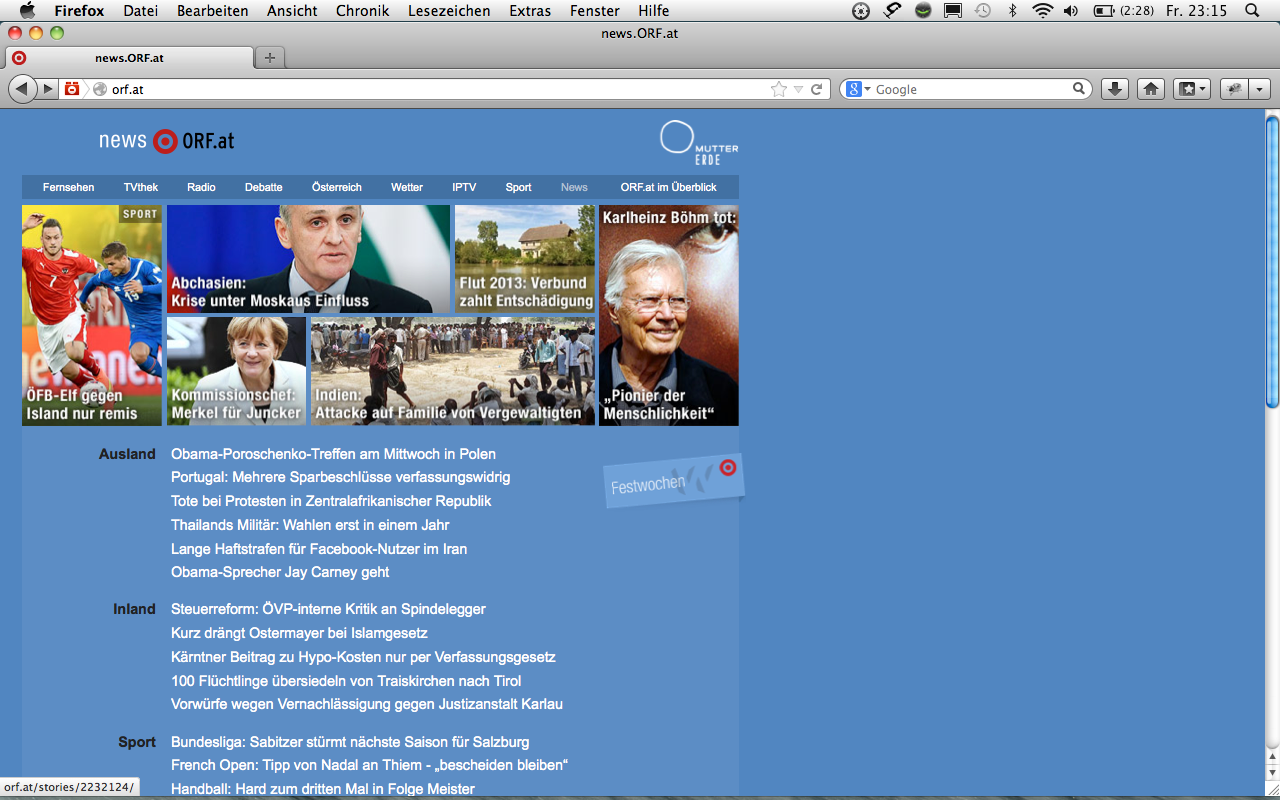Open the Indien Attacke story image
The width and height of the screenshot is (1280, 800).
[453, 372]
